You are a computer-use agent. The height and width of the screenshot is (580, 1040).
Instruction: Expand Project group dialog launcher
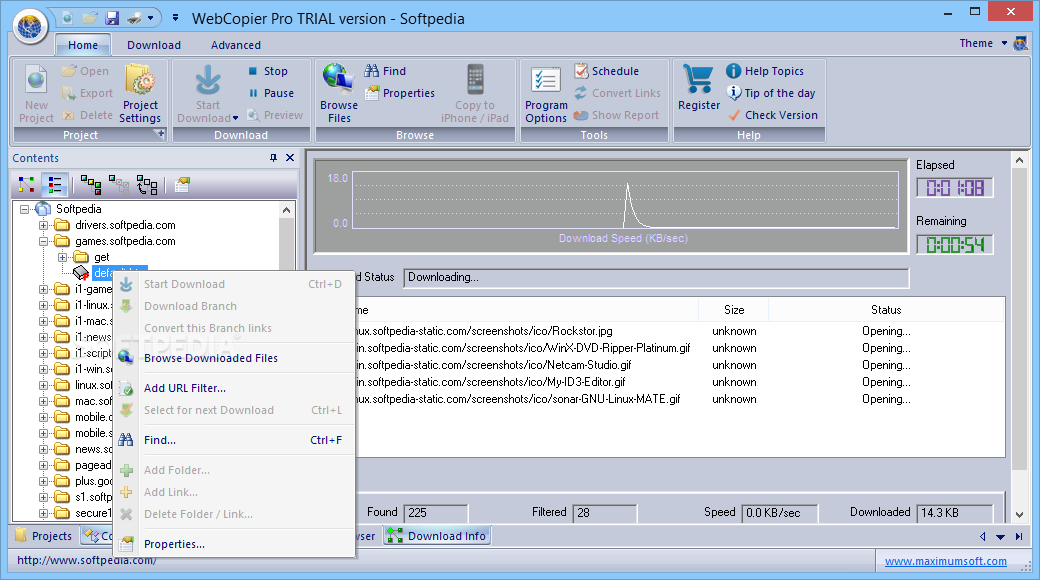[159, 134]
